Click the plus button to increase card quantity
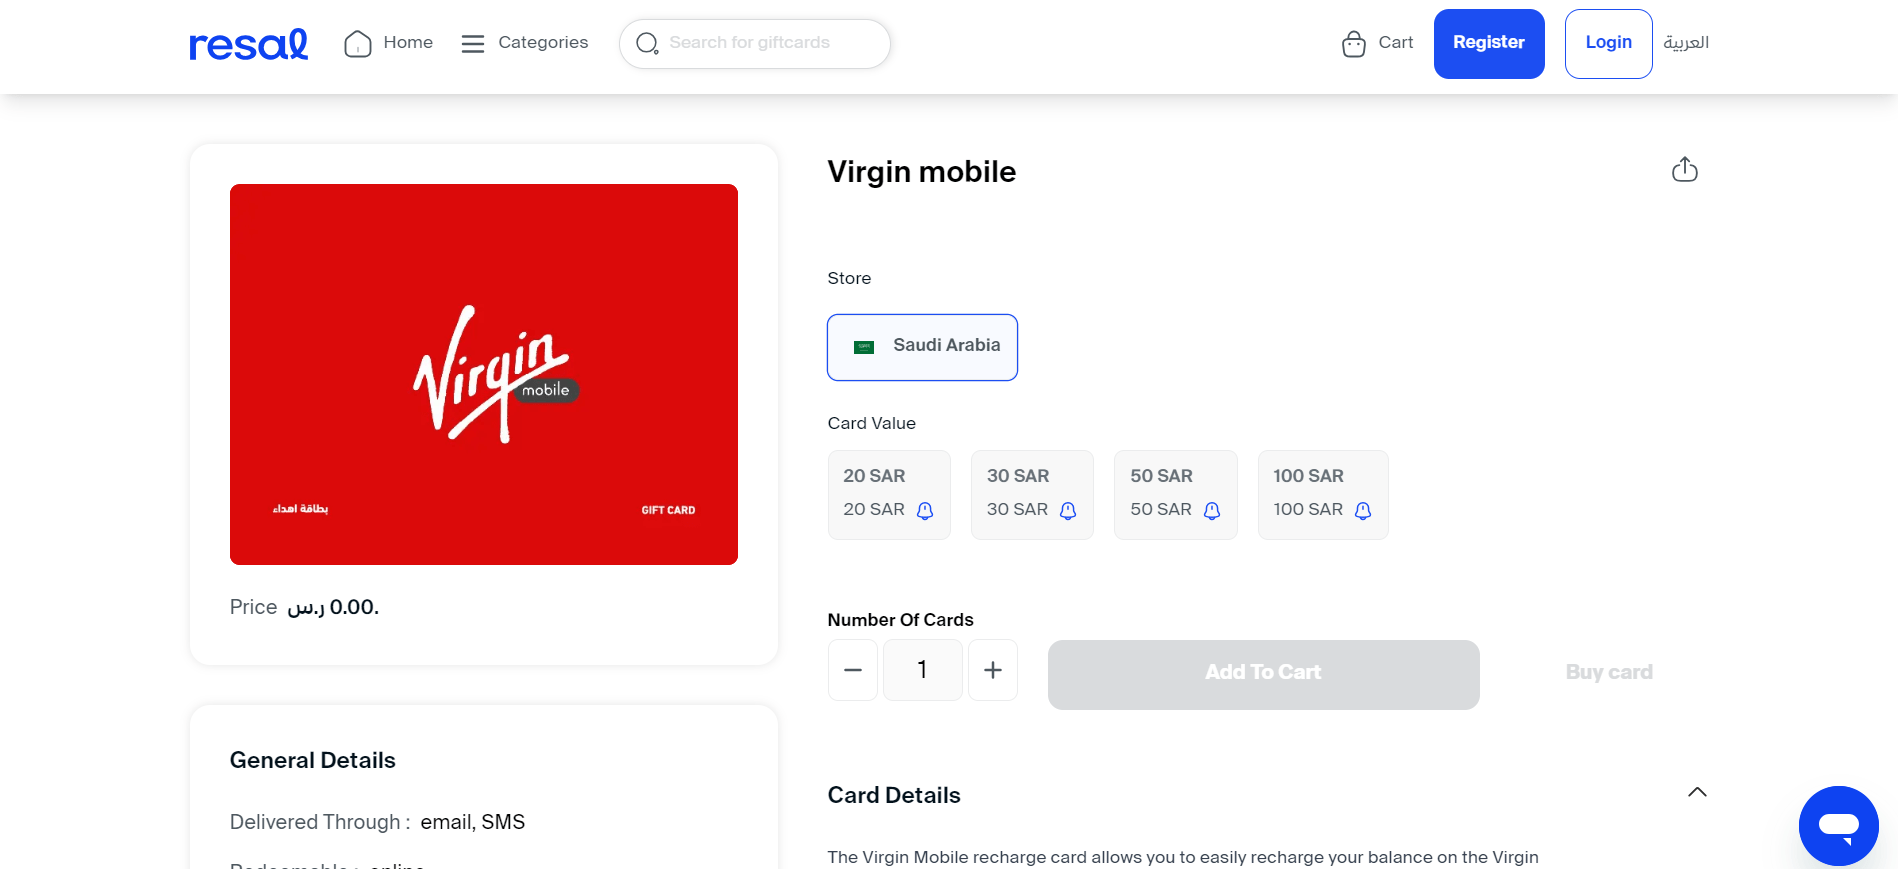 tap(993, 670)
